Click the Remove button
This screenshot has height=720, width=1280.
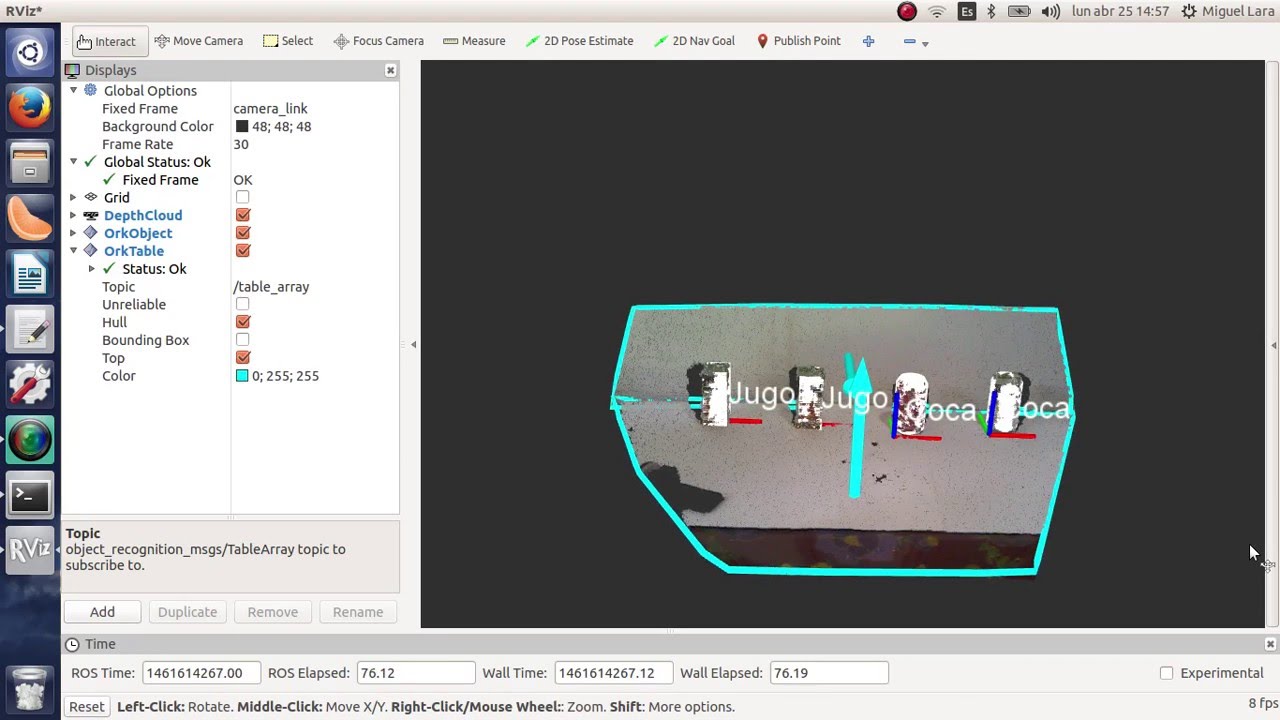pos(272,612)
